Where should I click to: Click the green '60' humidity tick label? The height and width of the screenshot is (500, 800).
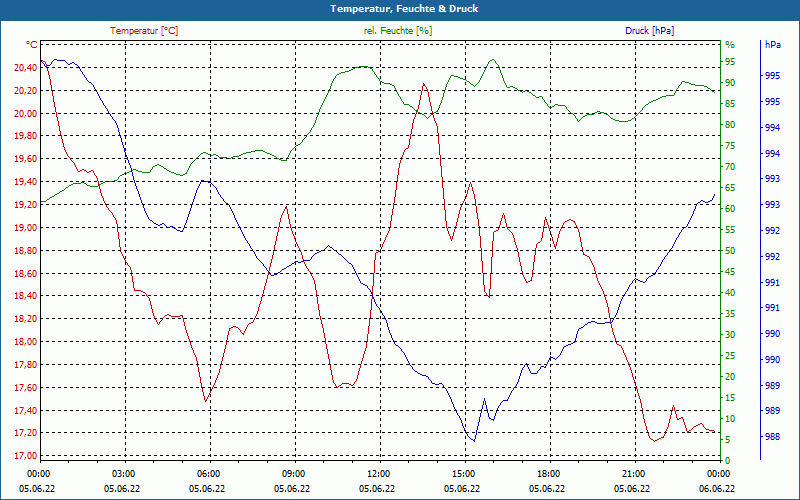click(730, 209)
